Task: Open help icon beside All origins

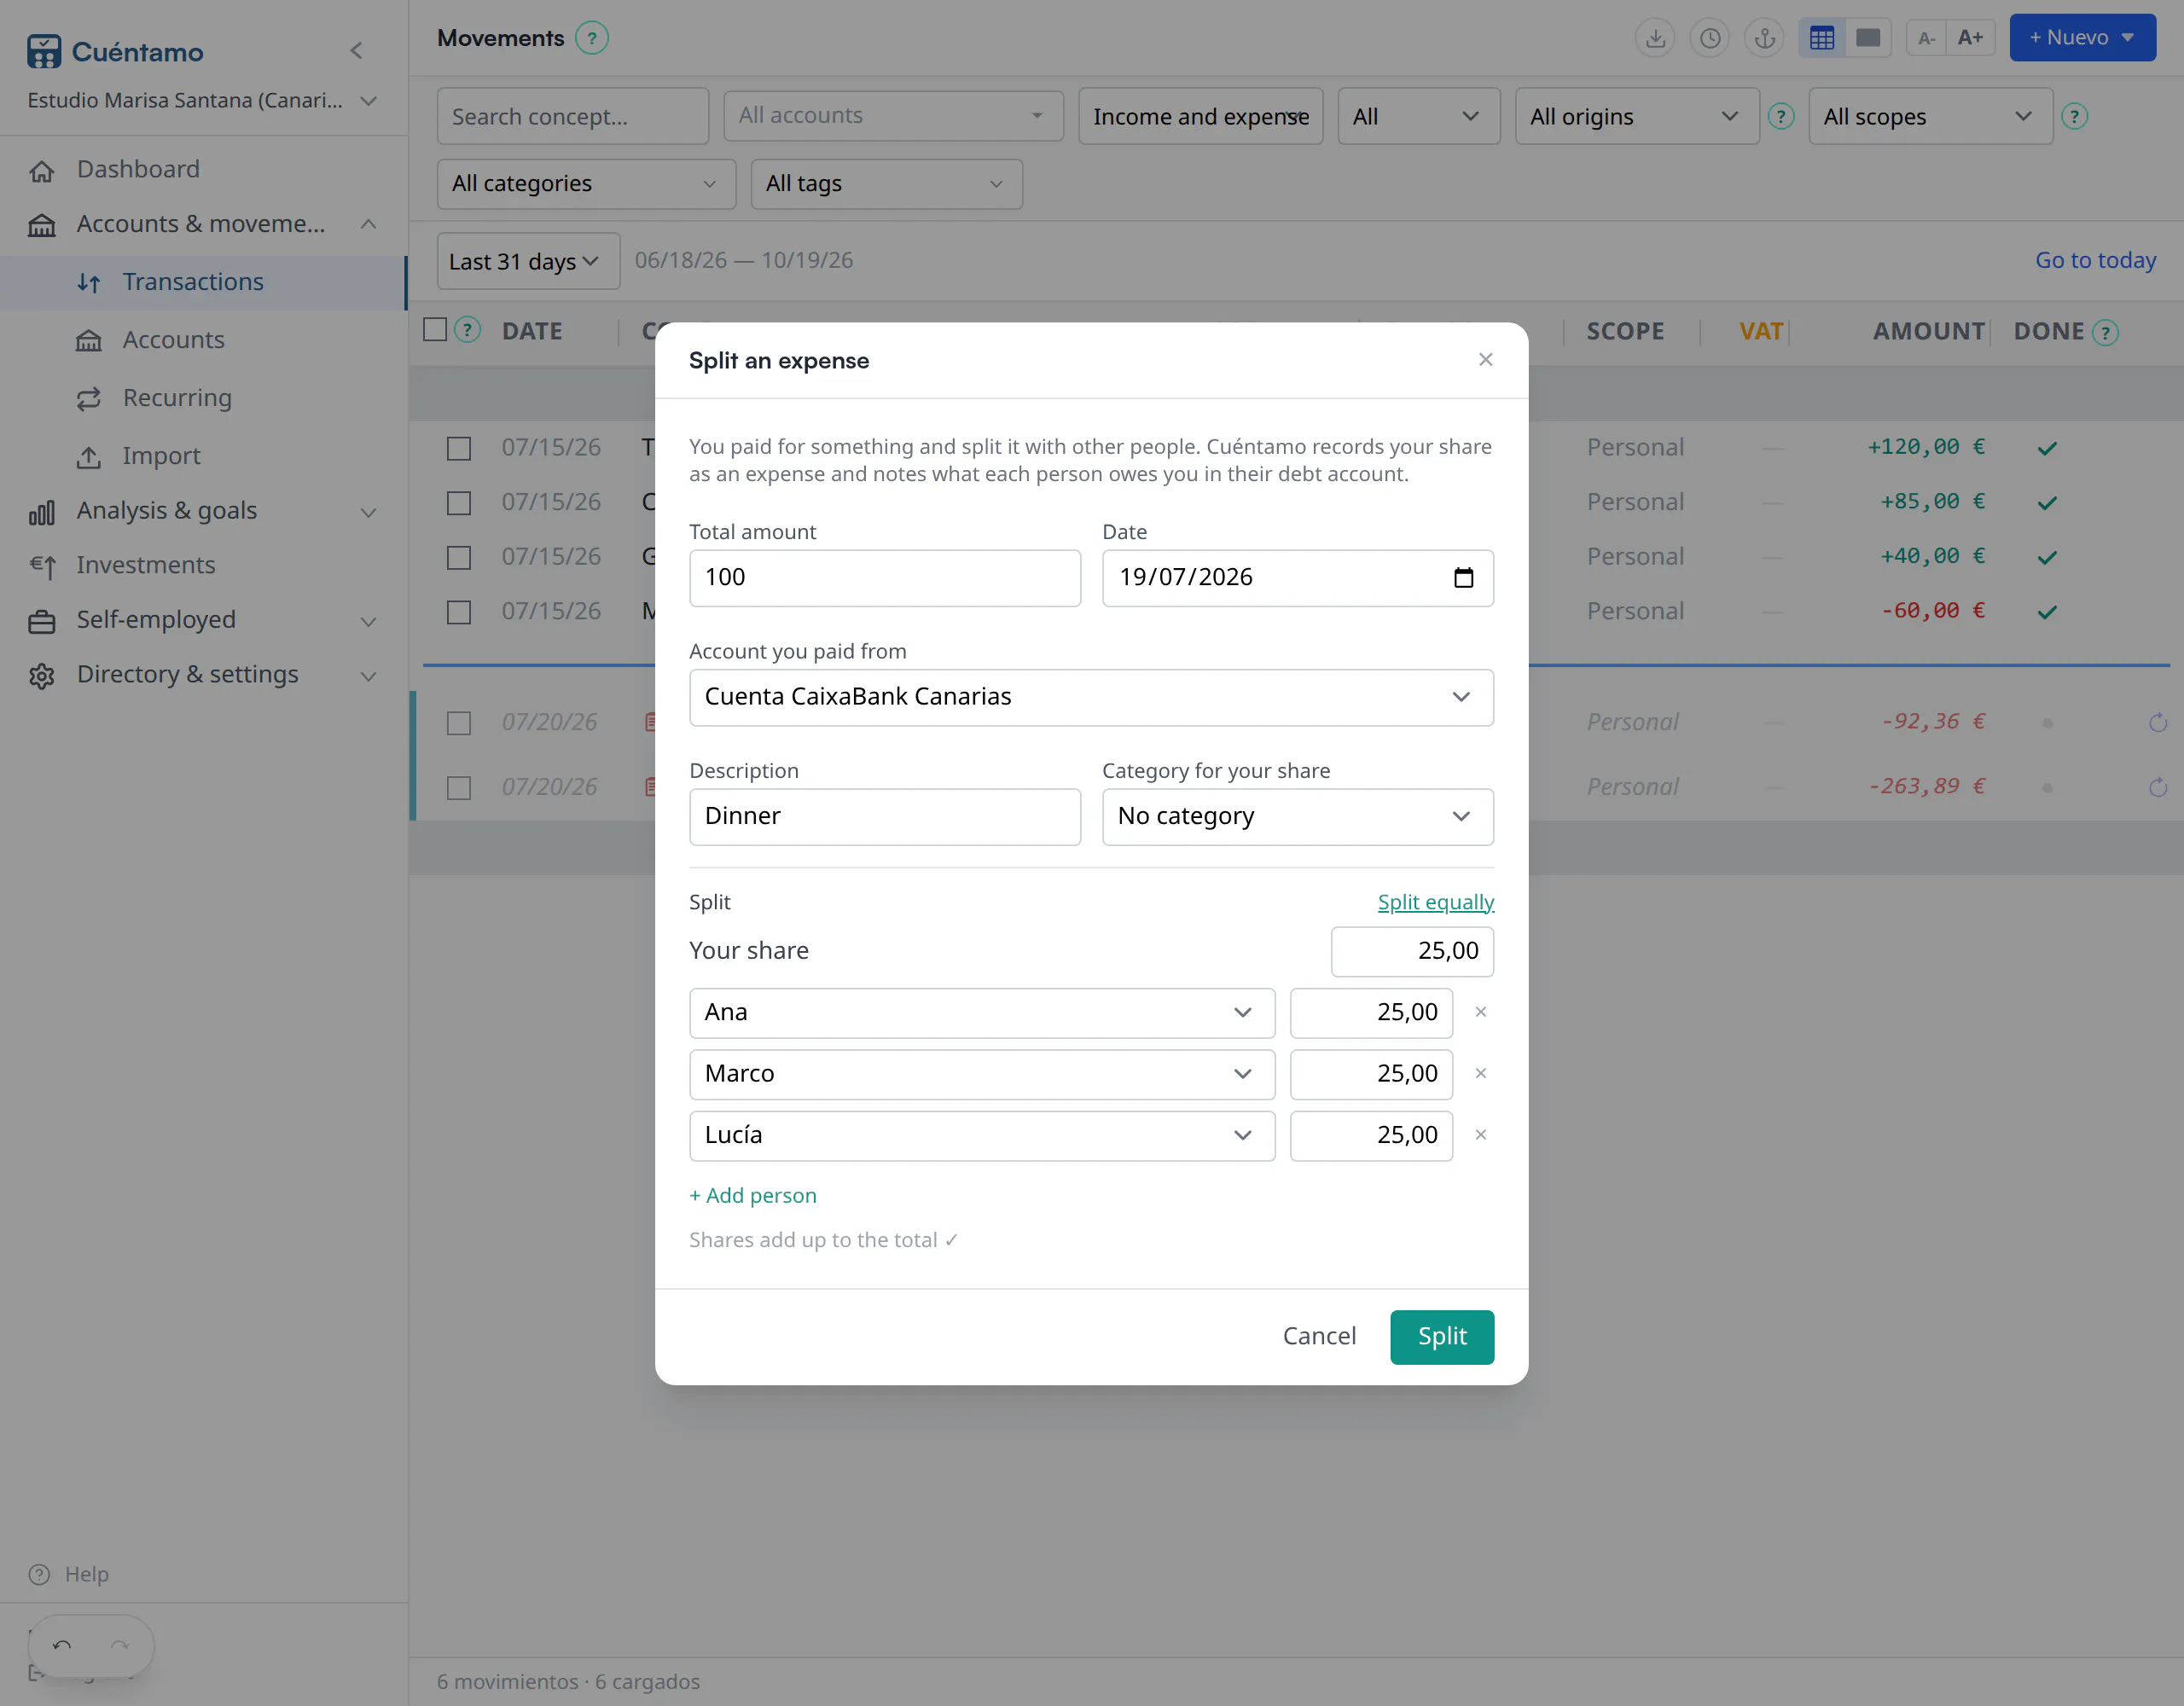Action: [x=1781, y=116]
